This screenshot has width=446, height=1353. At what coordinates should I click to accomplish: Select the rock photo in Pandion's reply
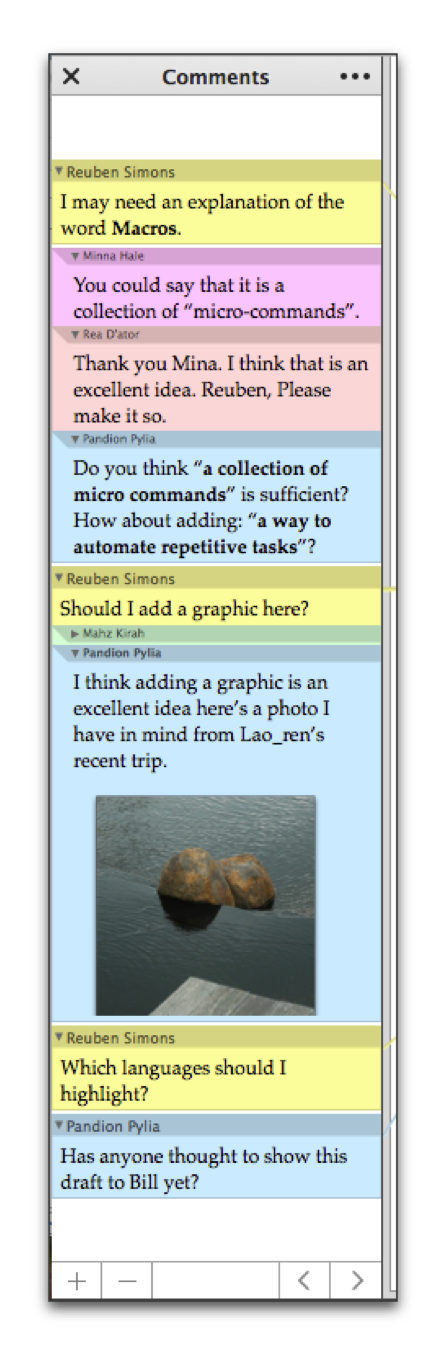(x=205, y=905)
